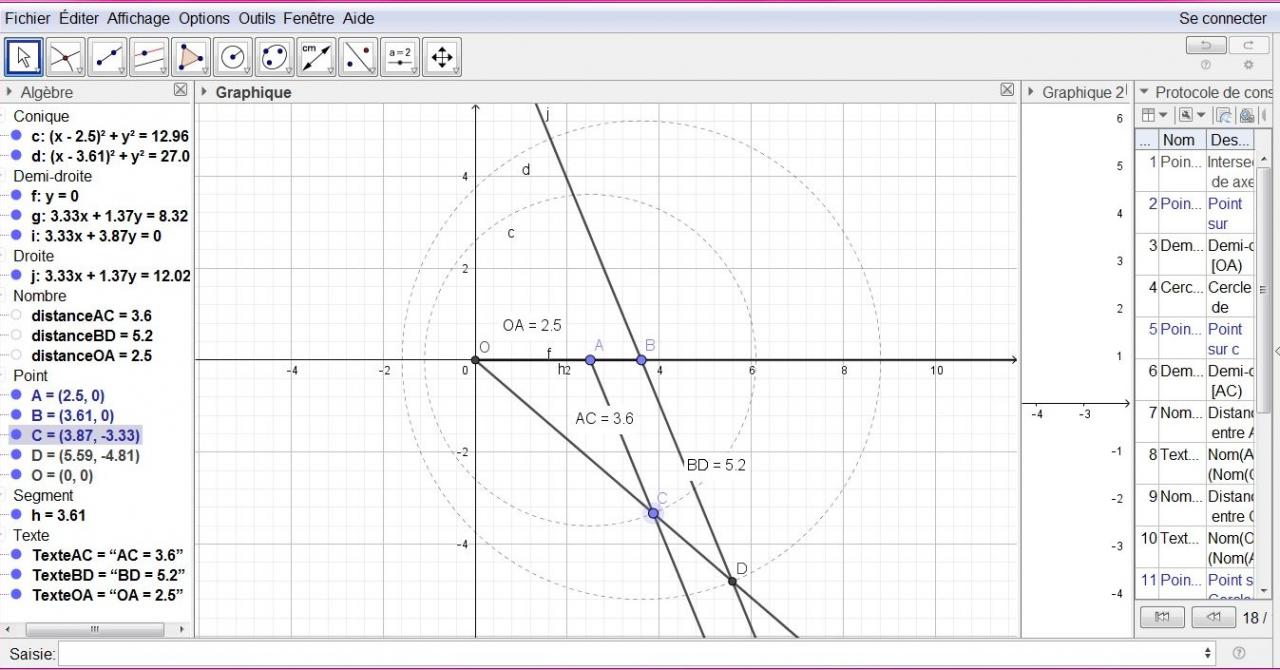The height and width of the screenshot is (670, 1280).
Task: Open the Fichier menu
Action: click(x=28, y=18)
